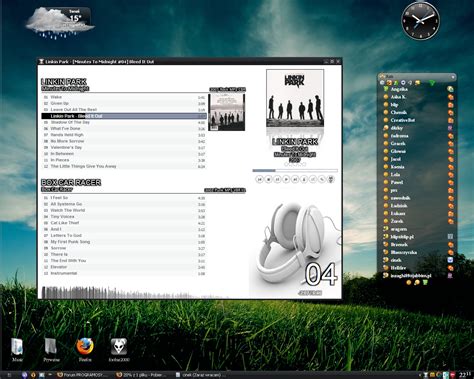The image size is (474, 379).
Task: Click round blue icon in messenger toolbar
Action: 403,83
